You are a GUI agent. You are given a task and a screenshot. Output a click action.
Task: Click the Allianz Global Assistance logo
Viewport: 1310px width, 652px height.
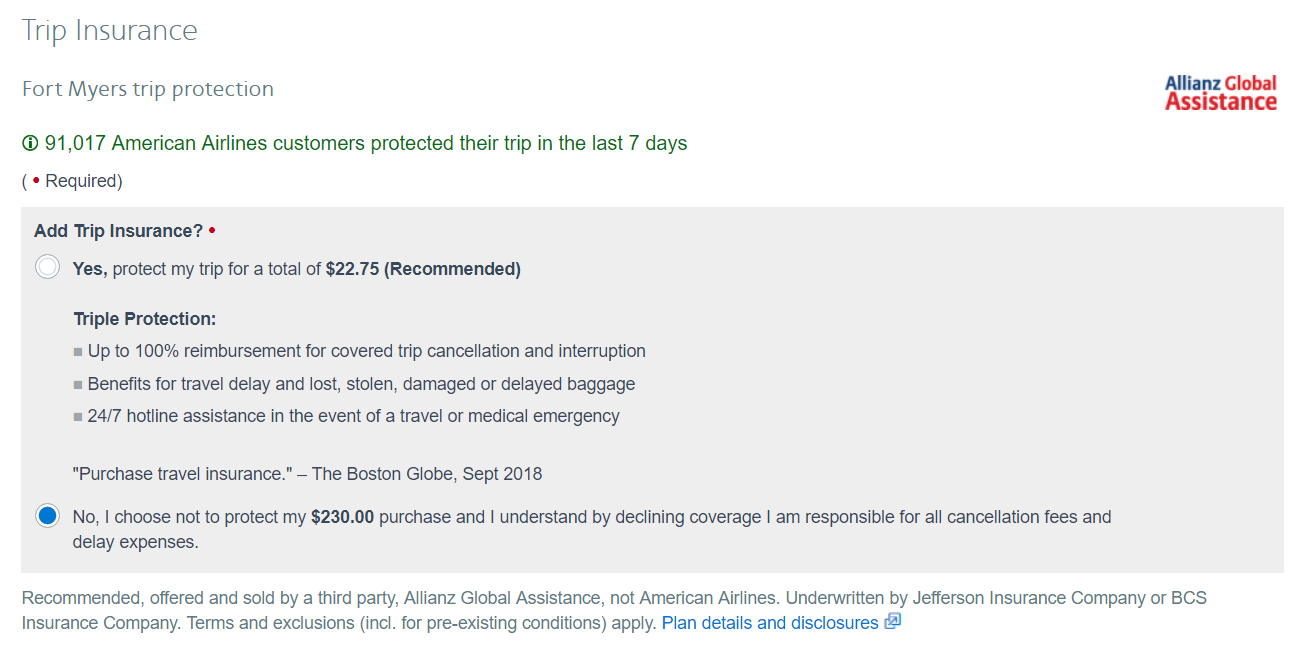pyautogui.click(x=1220, y=93)
